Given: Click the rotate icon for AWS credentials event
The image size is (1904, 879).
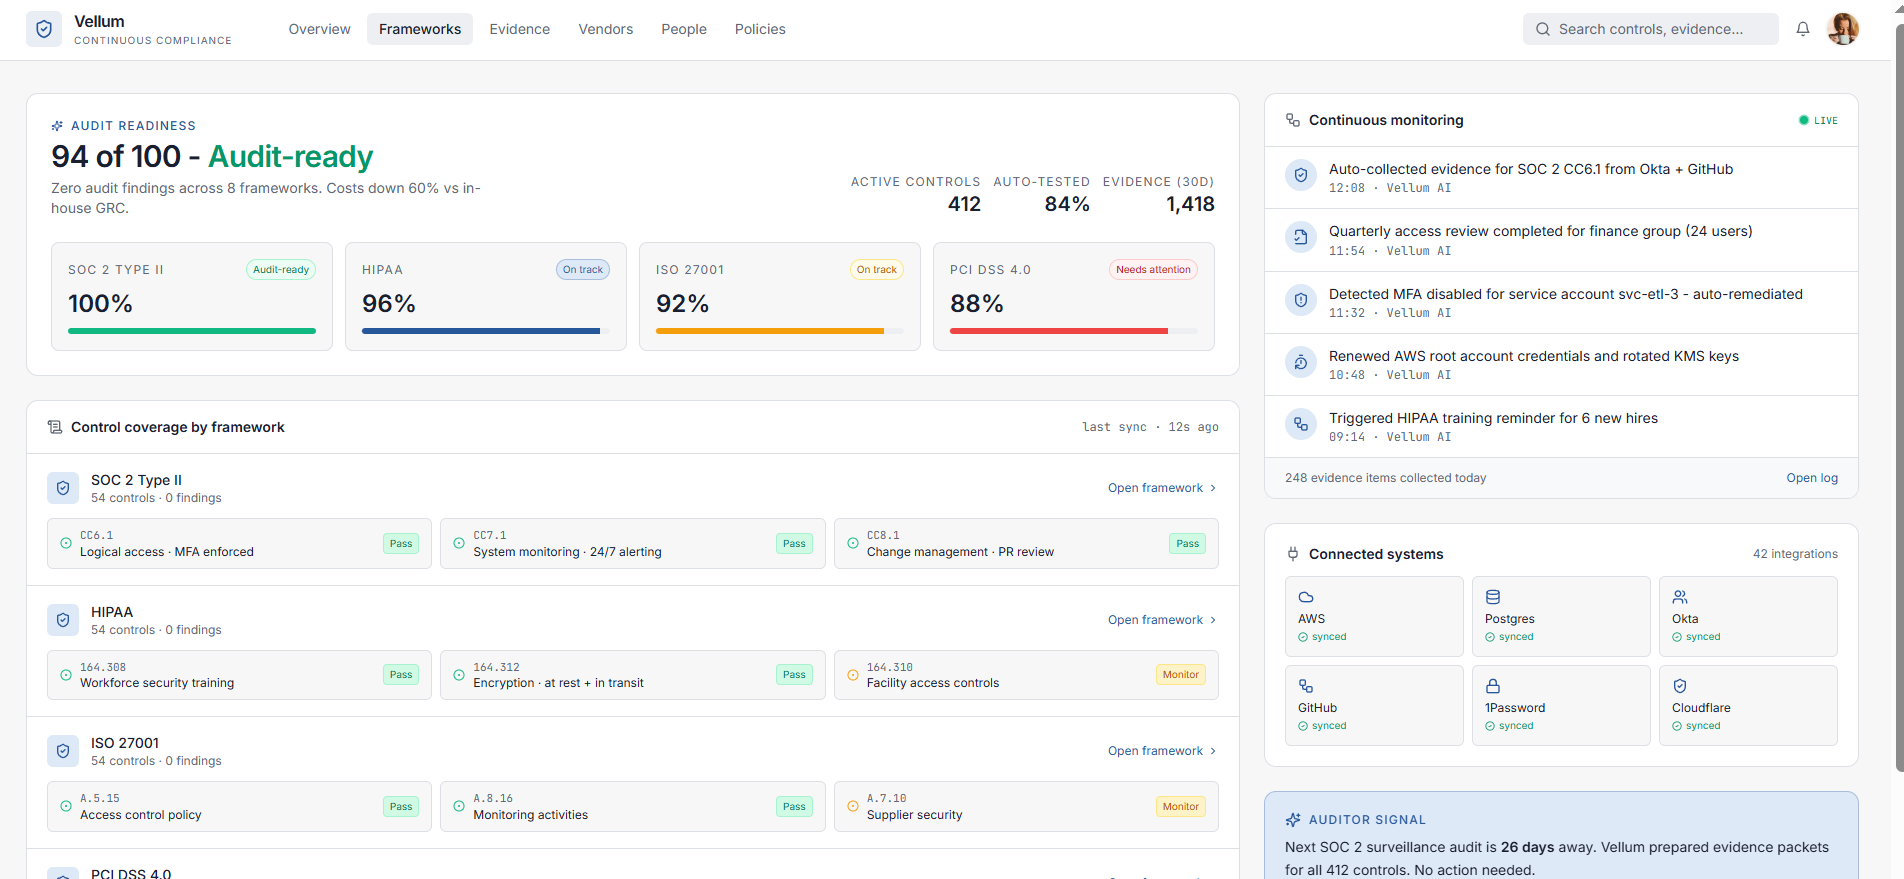Looking at the screenshot, I should pos(1301,362).
